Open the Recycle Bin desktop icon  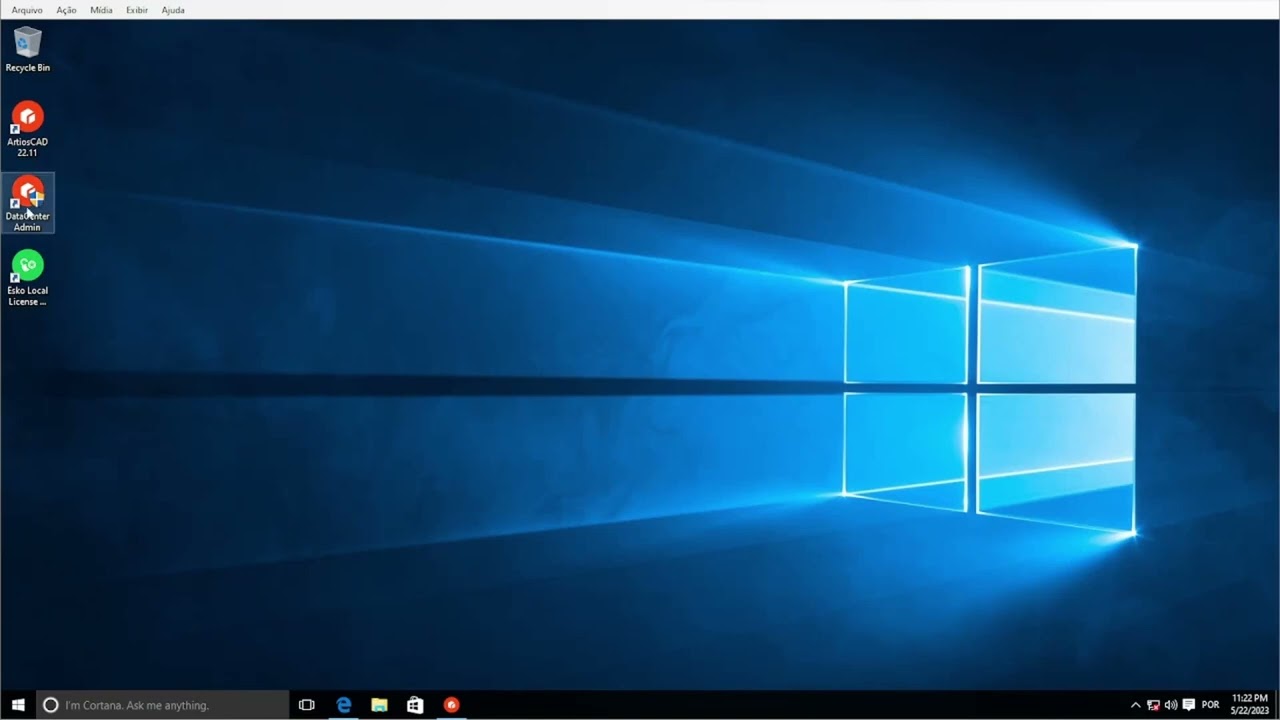click(27, 49)
